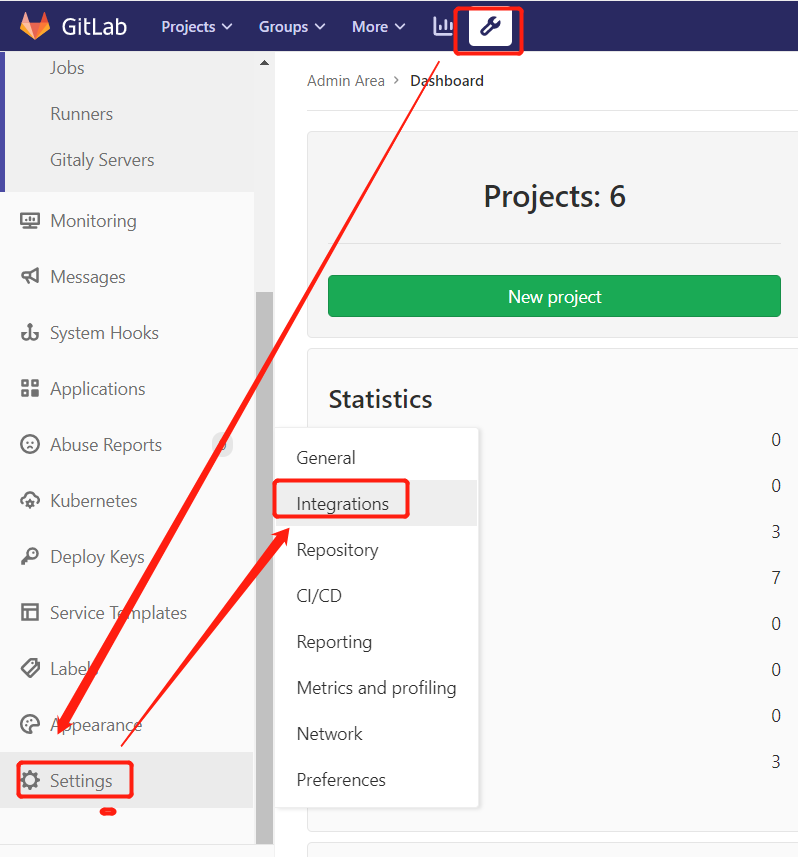The height and width of the screenshot is (857, 798).
Task: Open the Monitoring sidebar label
Action: (93, 221)
